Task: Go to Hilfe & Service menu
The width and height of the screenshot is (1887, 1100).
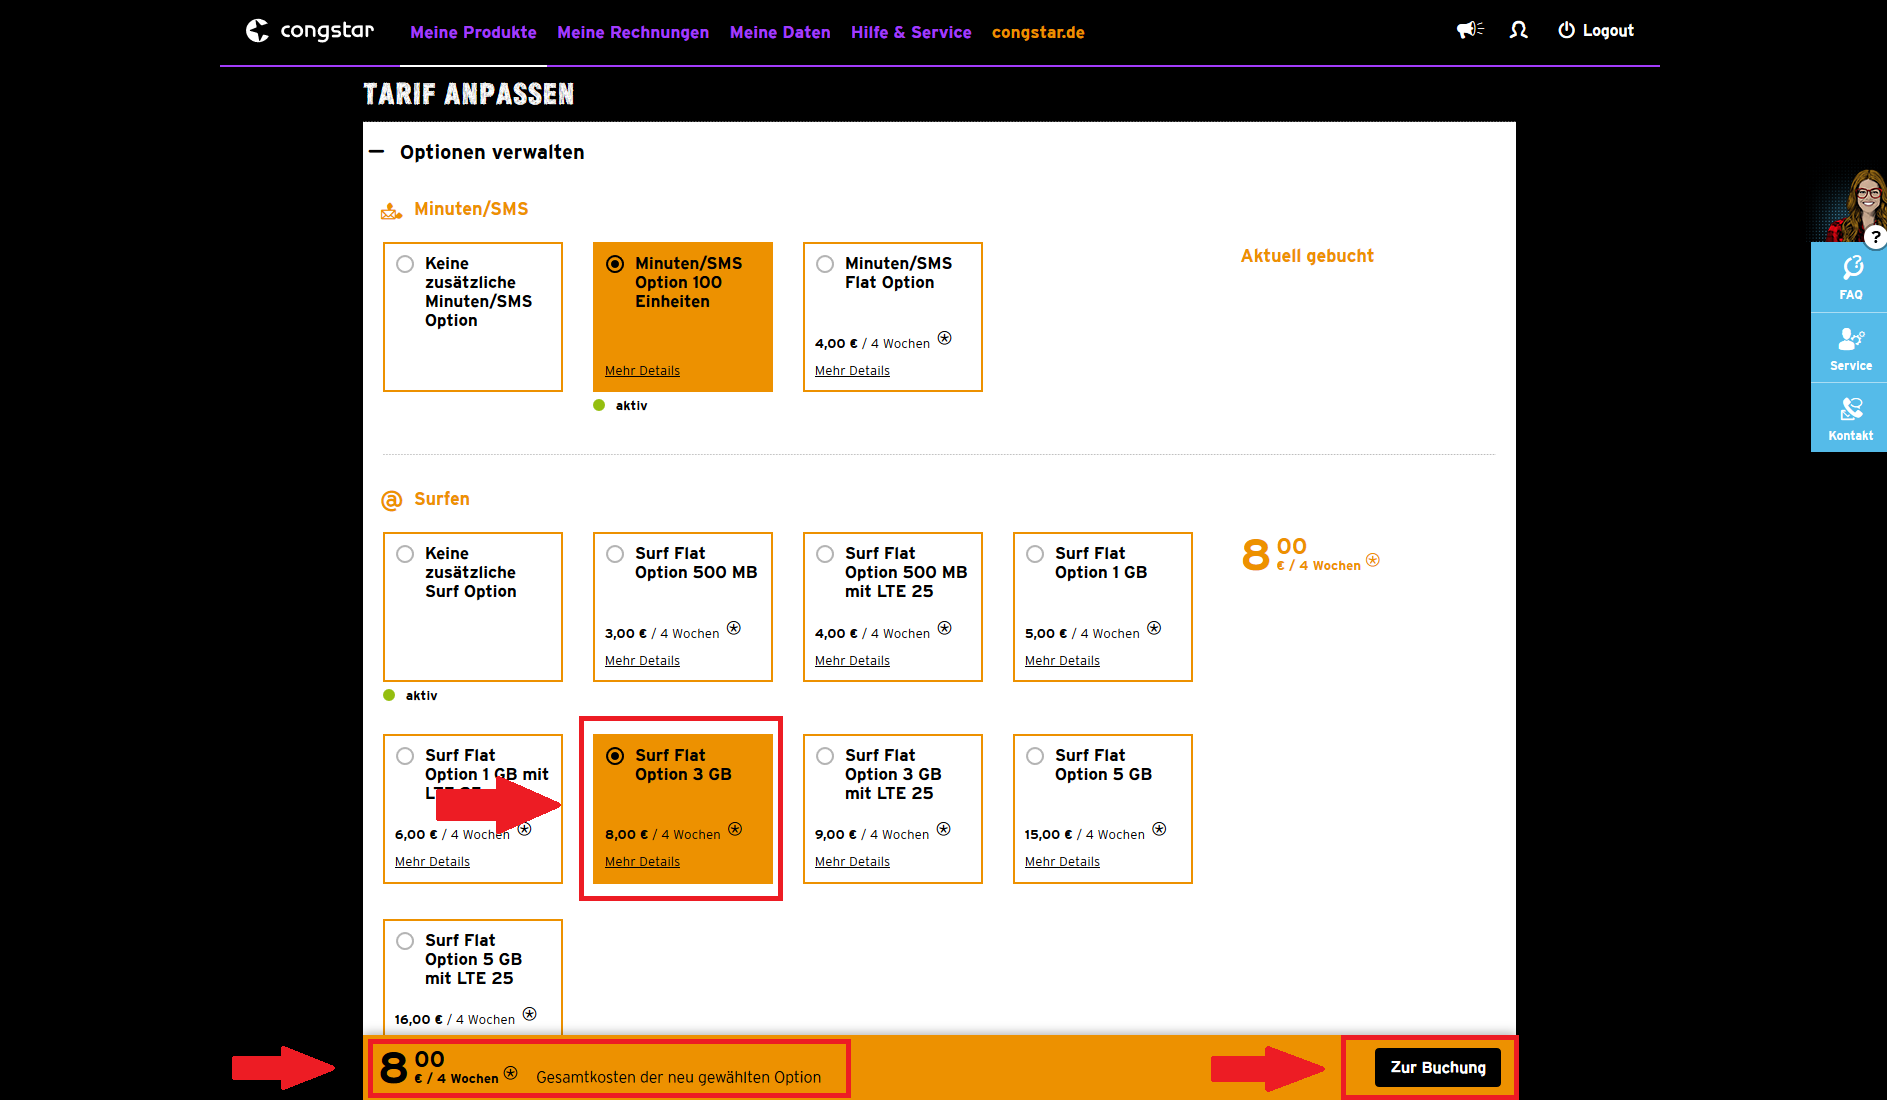Action: (x=911, y=32)
